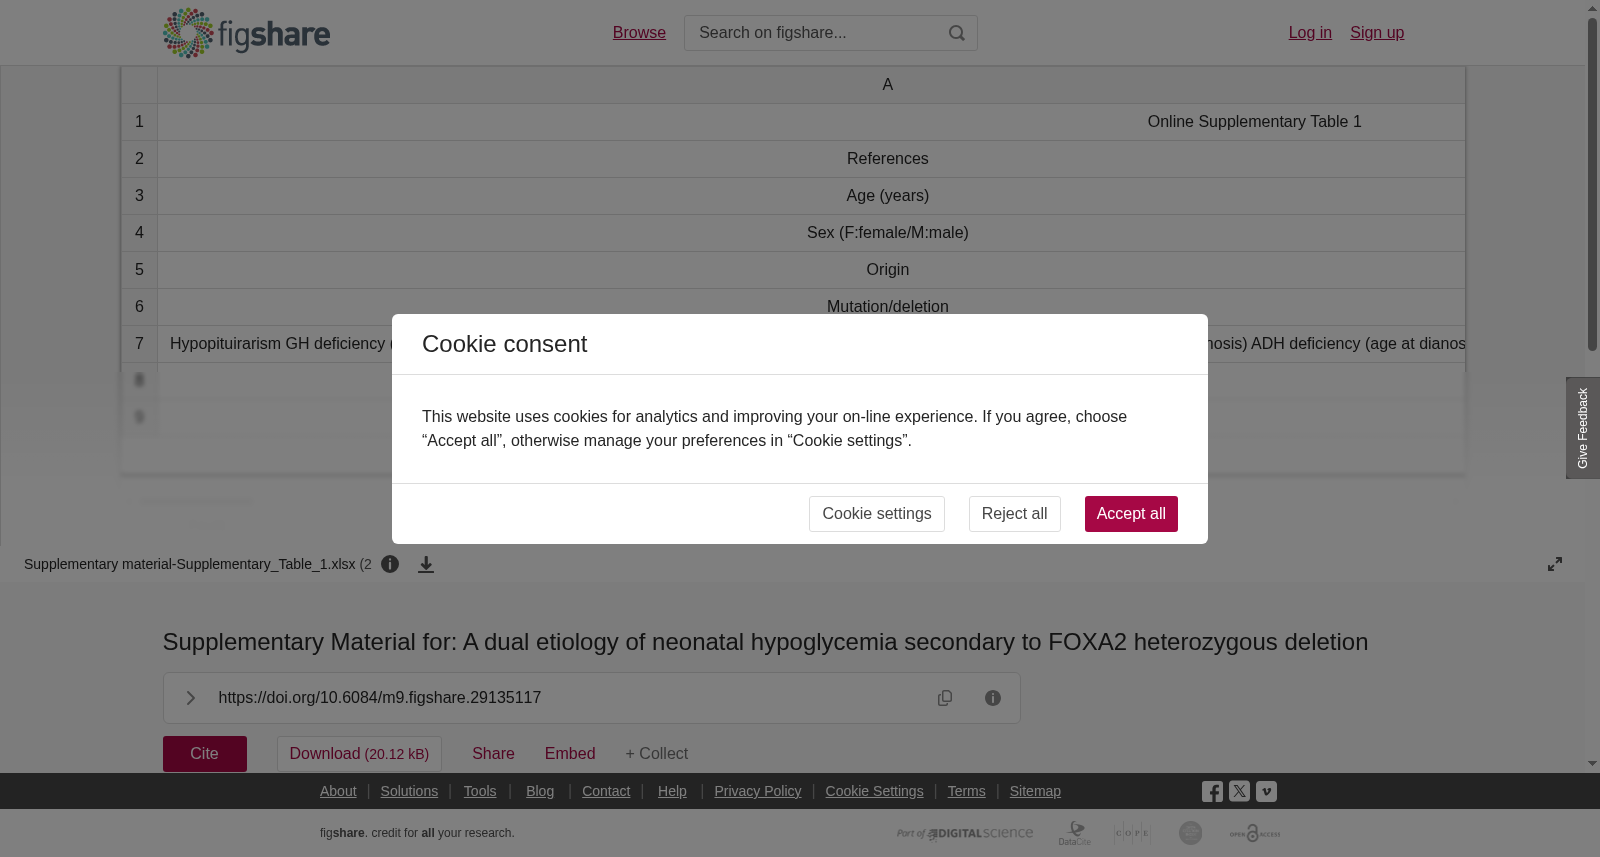Reject all cookies
Screen dimensions: 1600x857
pos(1015,514)
